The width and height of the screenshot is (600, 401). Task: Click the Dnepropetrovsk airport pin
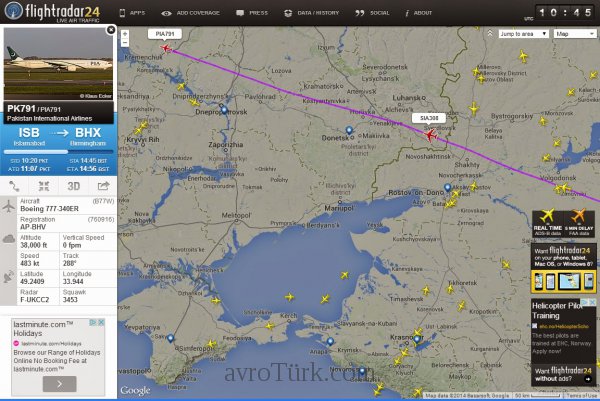(224, 111)
